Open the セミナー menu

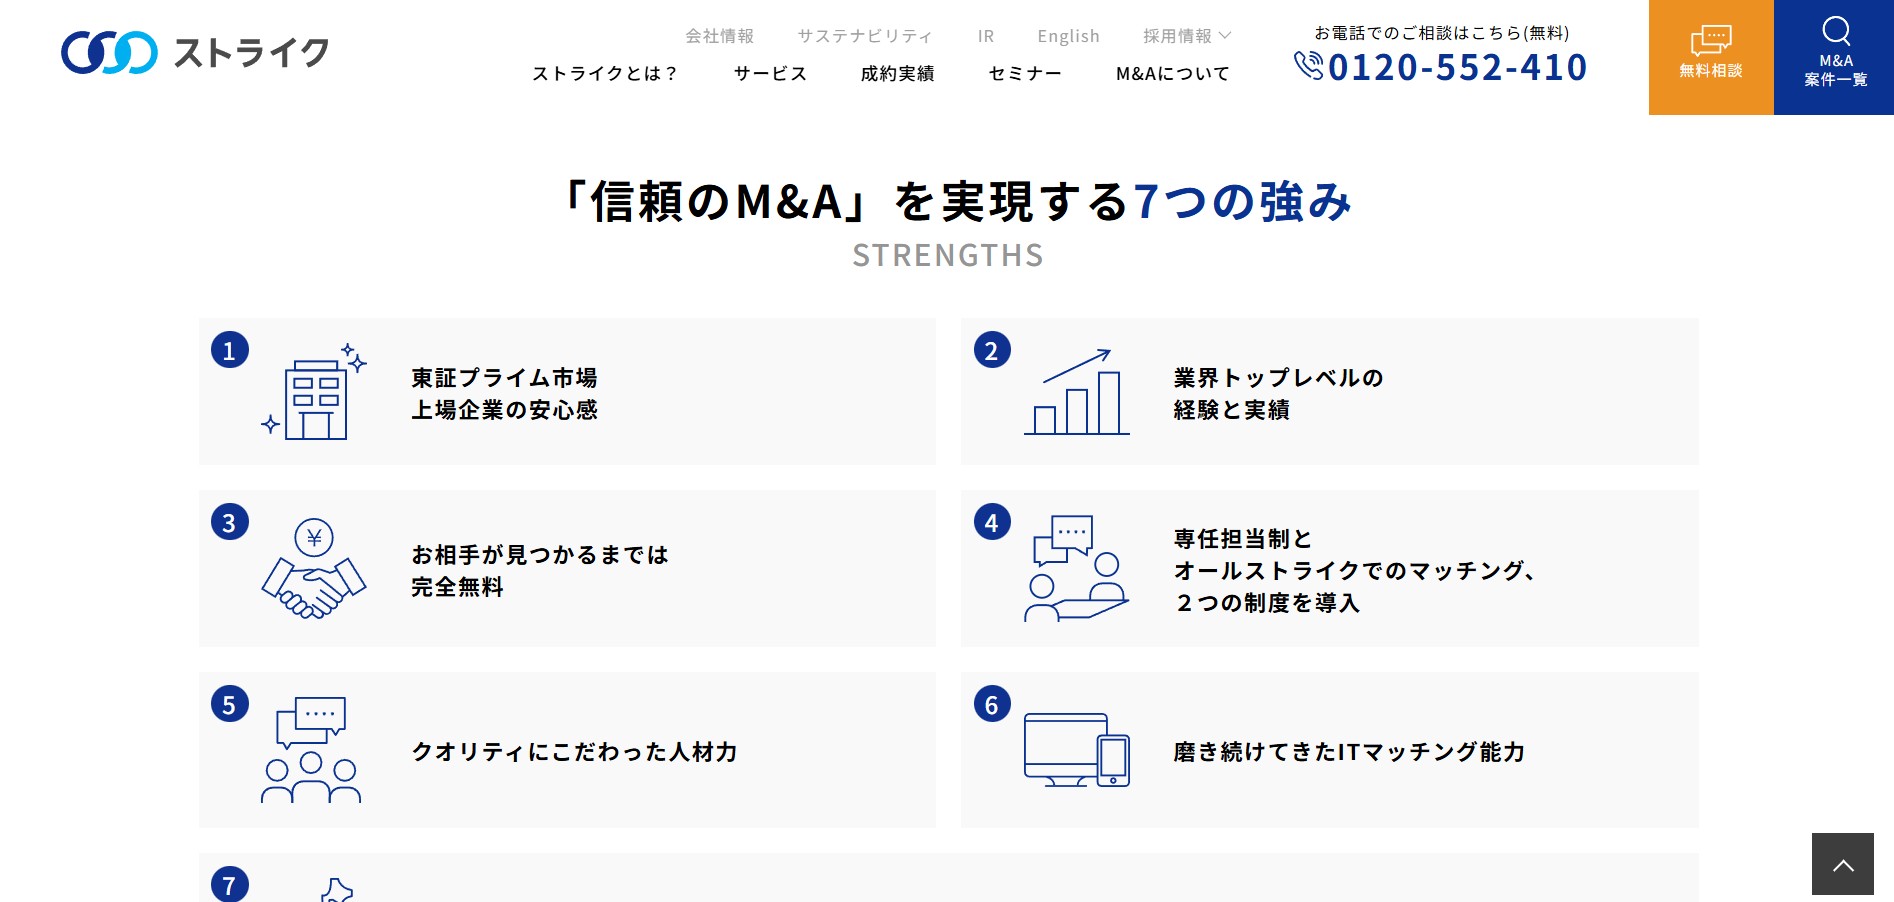pyautogui.click(x=1025, y=73)
